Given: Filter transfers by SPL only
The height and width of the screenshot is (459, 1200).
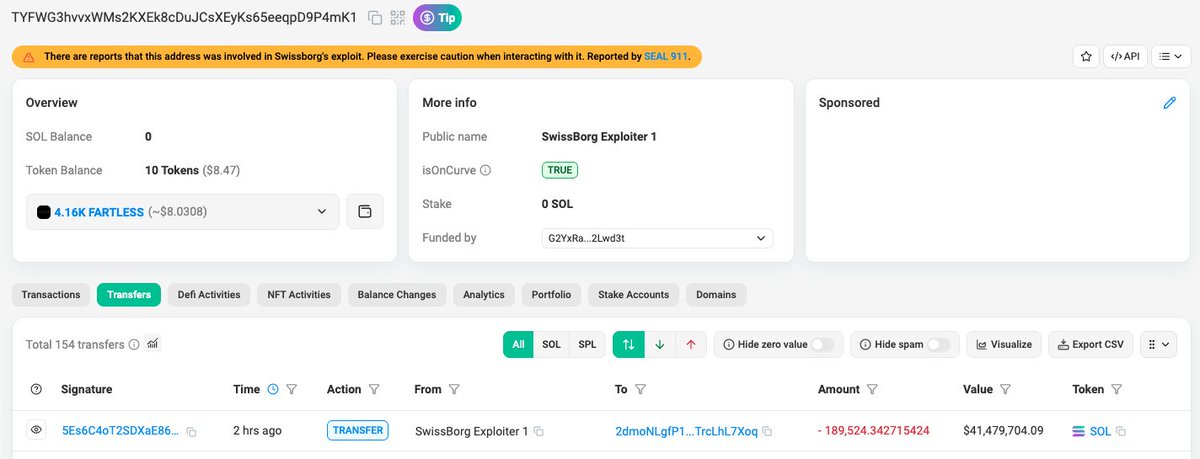Looking at the screenshot, I should pos(587,344).
